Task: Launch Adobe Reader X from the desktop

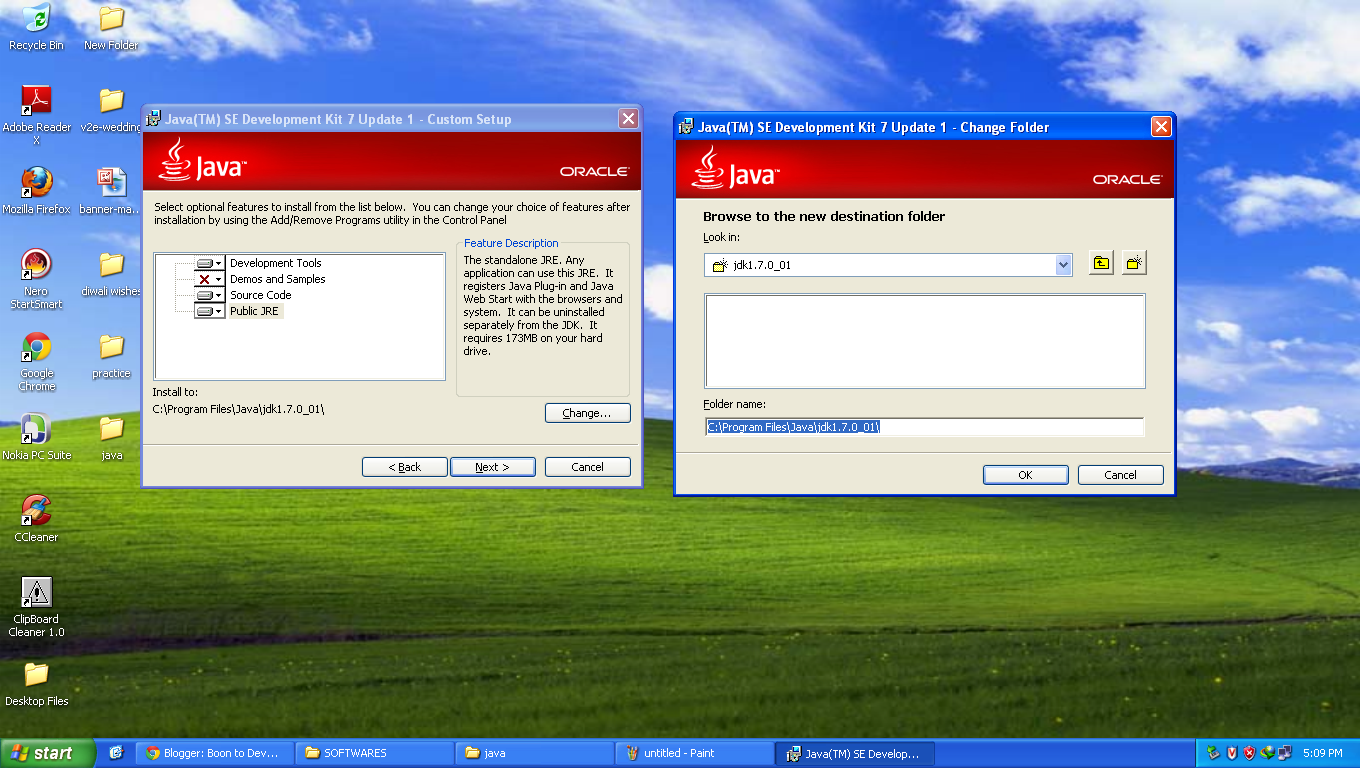Action: pos(36,115)
